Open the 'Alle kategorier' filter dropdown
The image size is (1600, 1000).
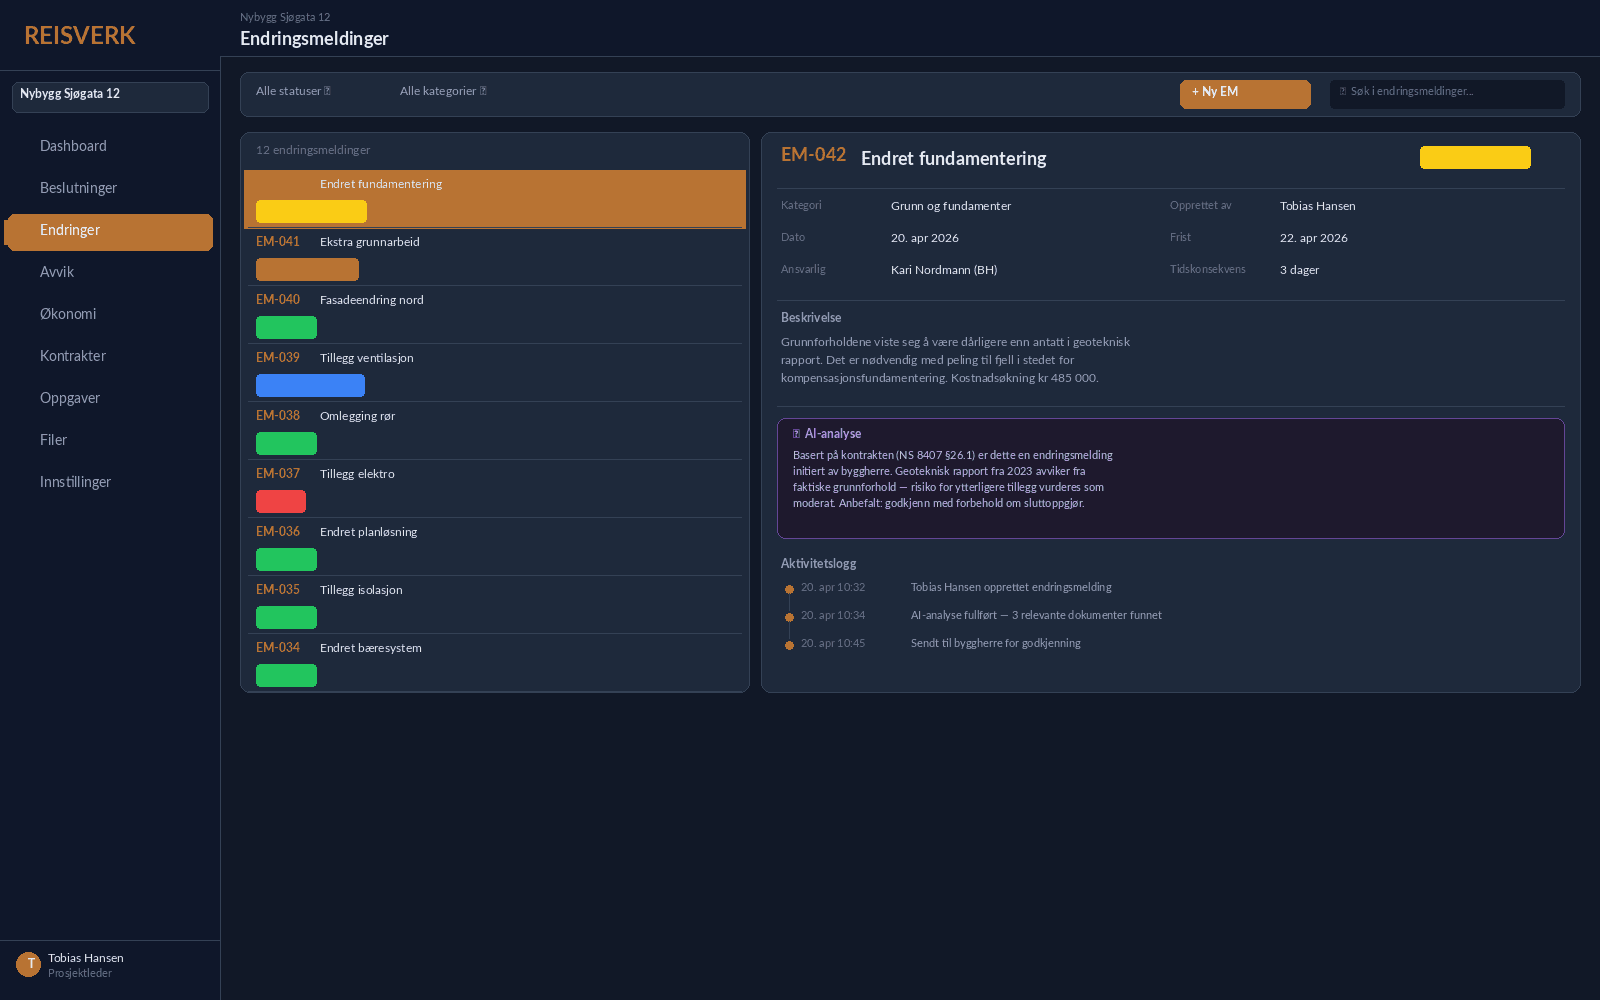(443, 90)
